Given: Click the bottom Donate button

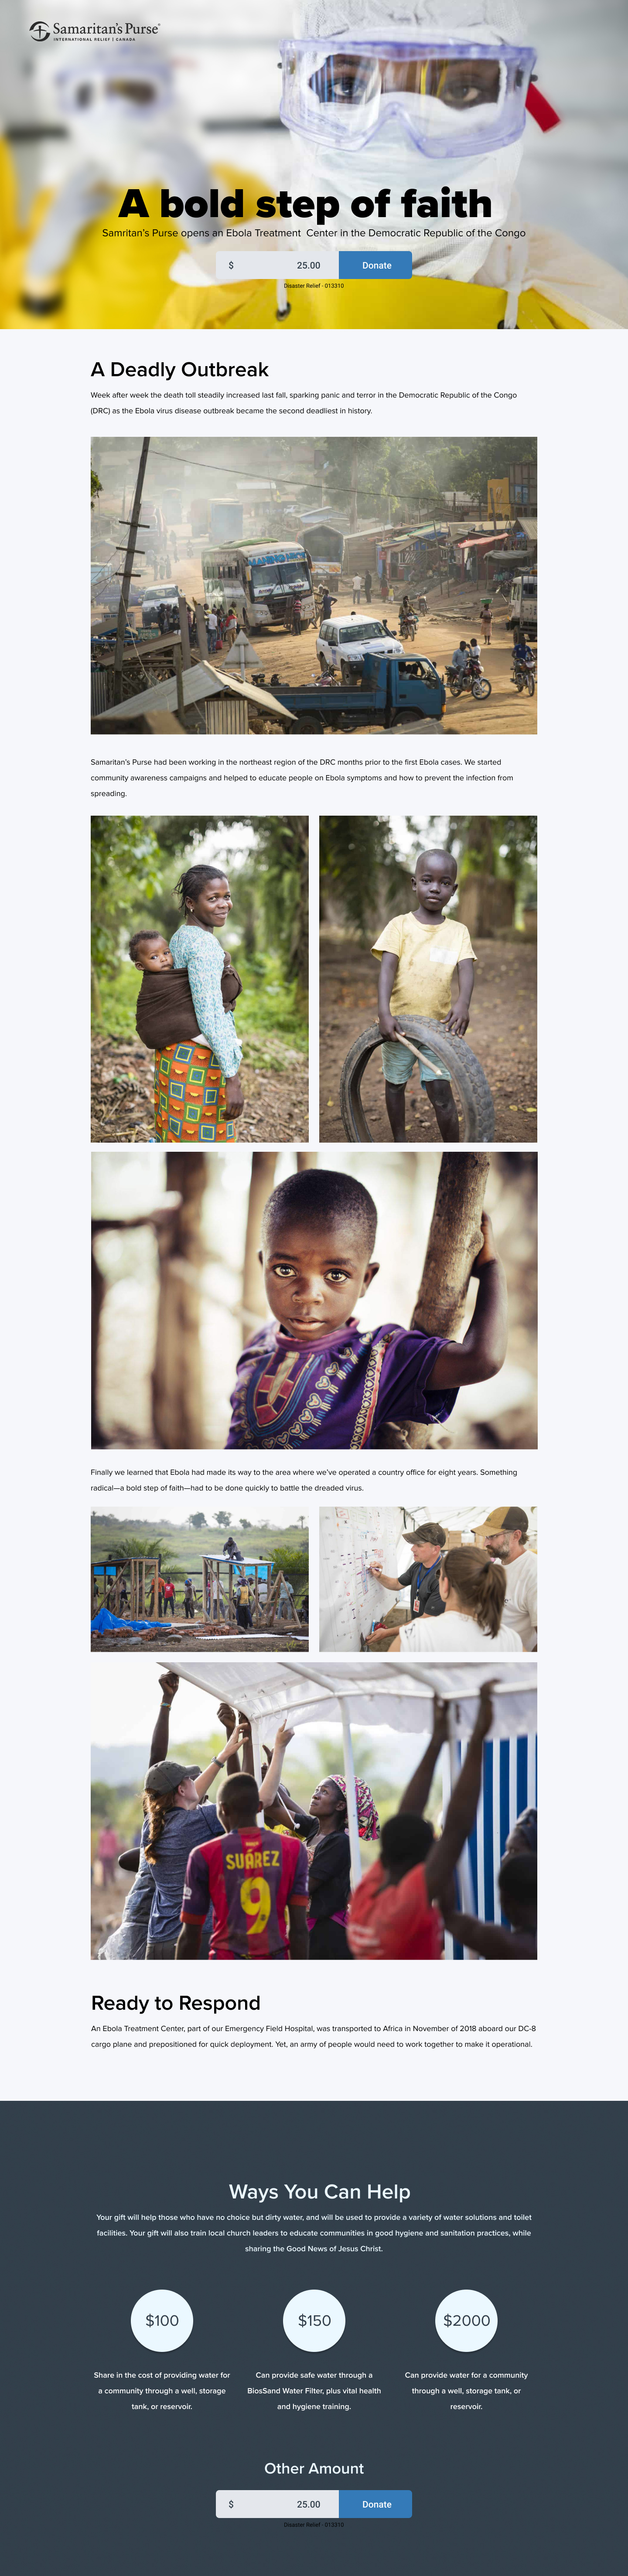Looking at the screenshot, I should point(376,2504).
